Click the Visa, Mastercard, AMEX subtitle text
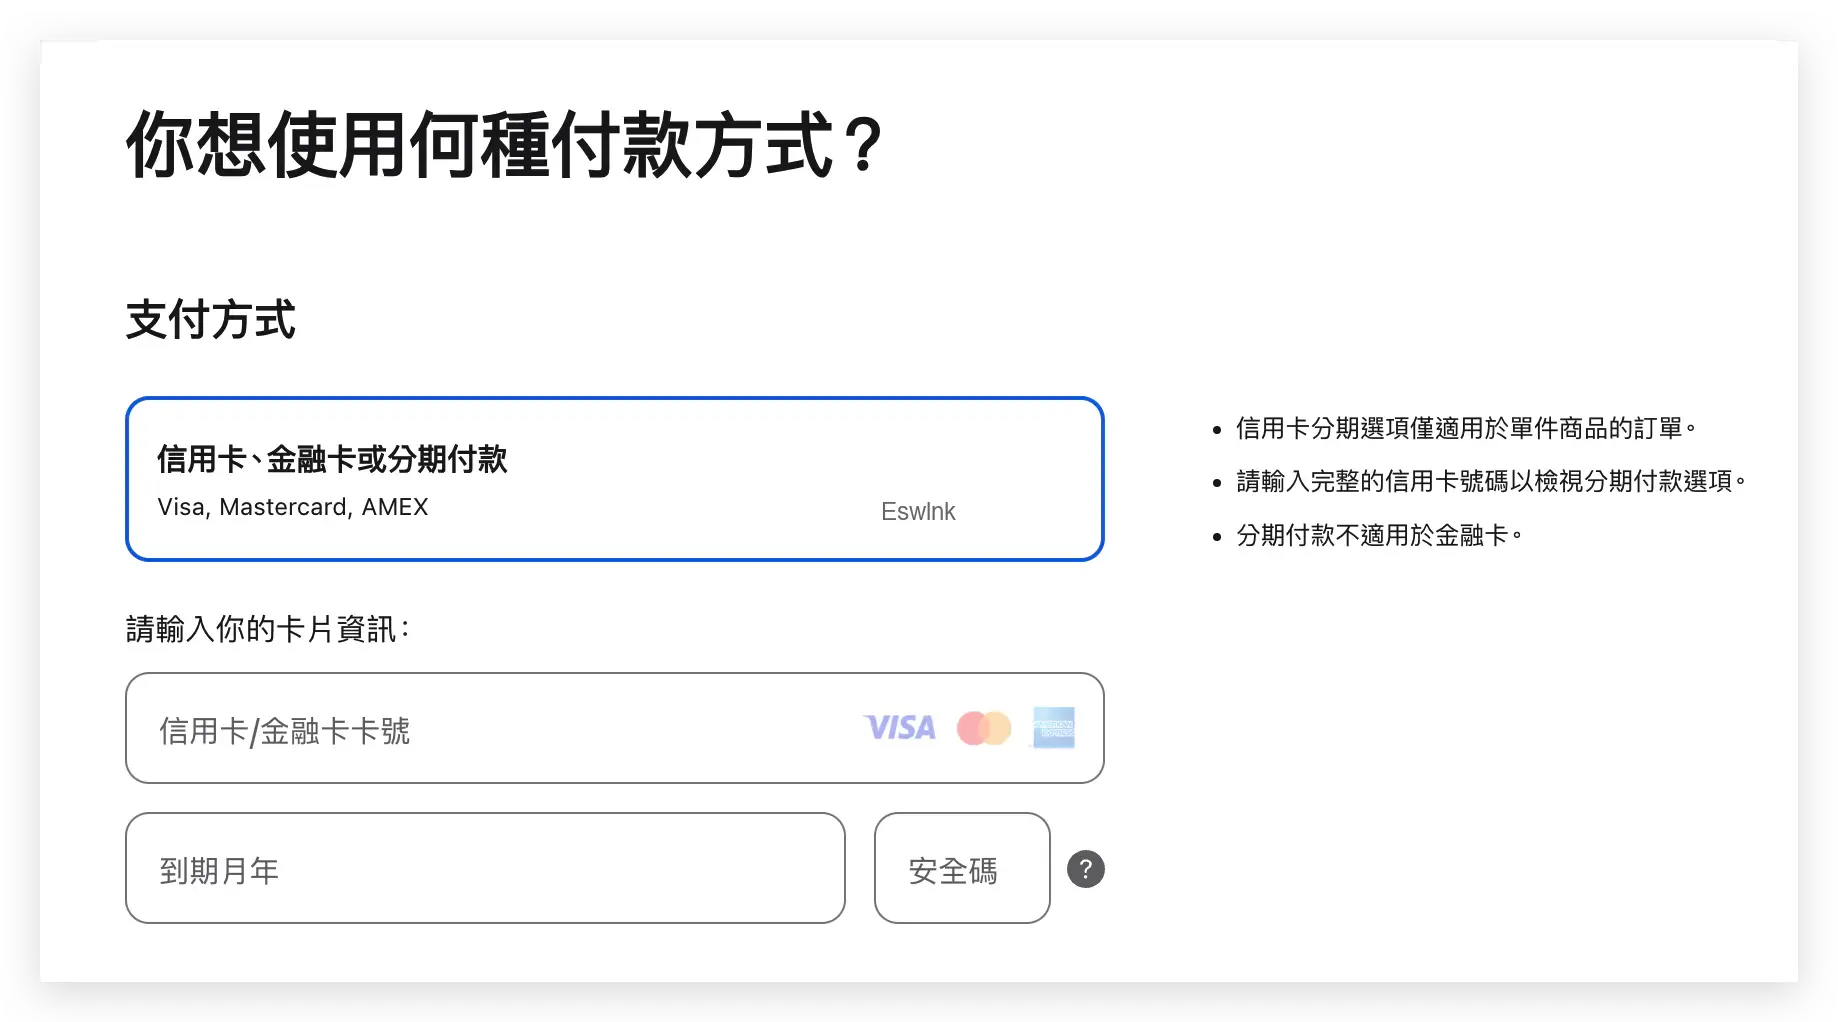The image size is (1838, 1022). pos(293,507)
